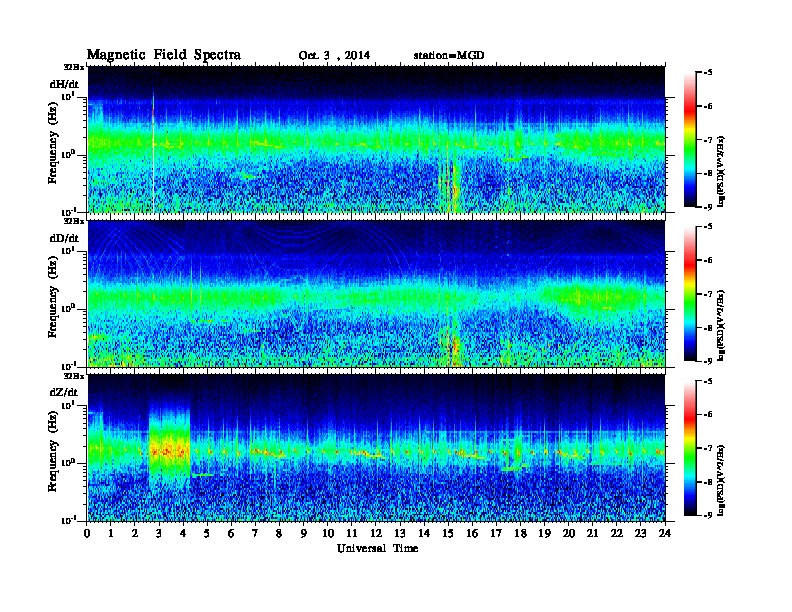Click the "-7" value on dD/dt color scale
The height and width of the screenshot is (612, 792).
pyautogui.click(x=707, y=294)
